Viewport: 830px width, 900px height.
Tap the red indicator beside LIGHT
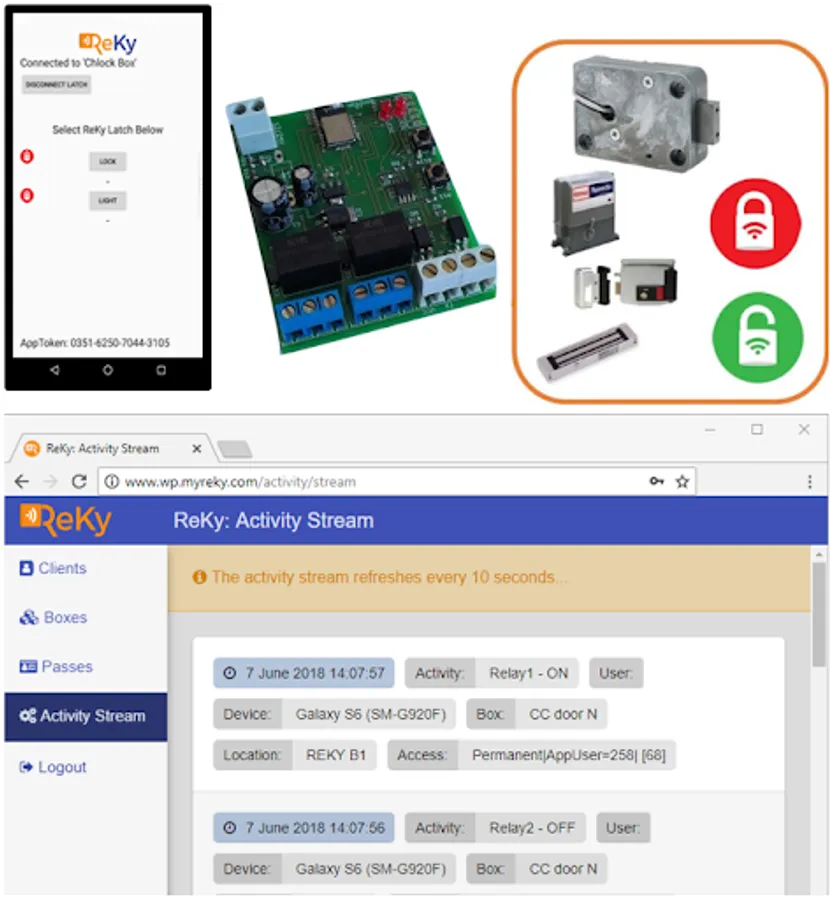coord(27,195)
